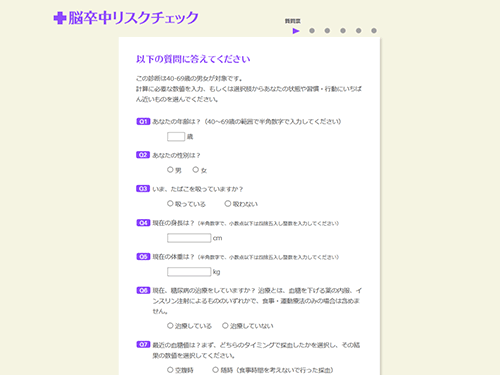Click the 脳卒中リスクチェック title
This screenshot has width=500, height=375.
click(133, 18)
